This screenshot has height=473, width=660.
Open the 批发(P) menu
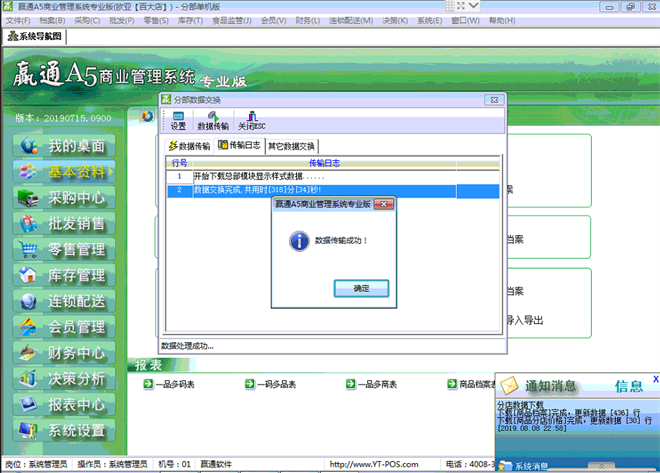pos(122,21)
